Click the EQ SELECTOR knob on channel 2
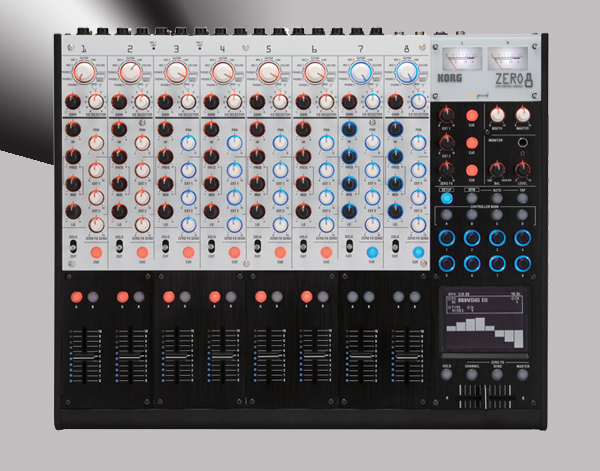Viewport: 600px width, 471px height. [141, 101]
